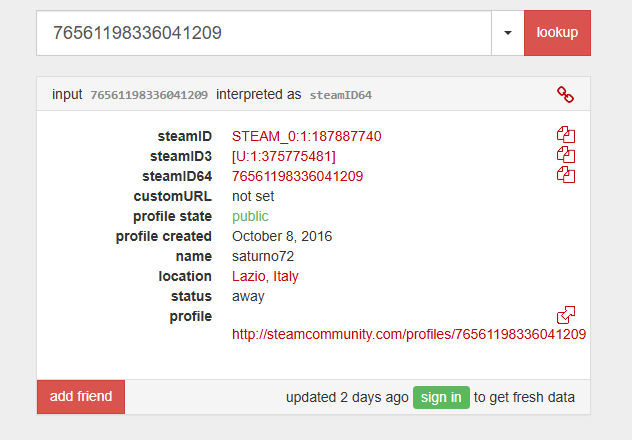
Task: Open the steamcommunity.com profile URL
Action: point(409,334)
